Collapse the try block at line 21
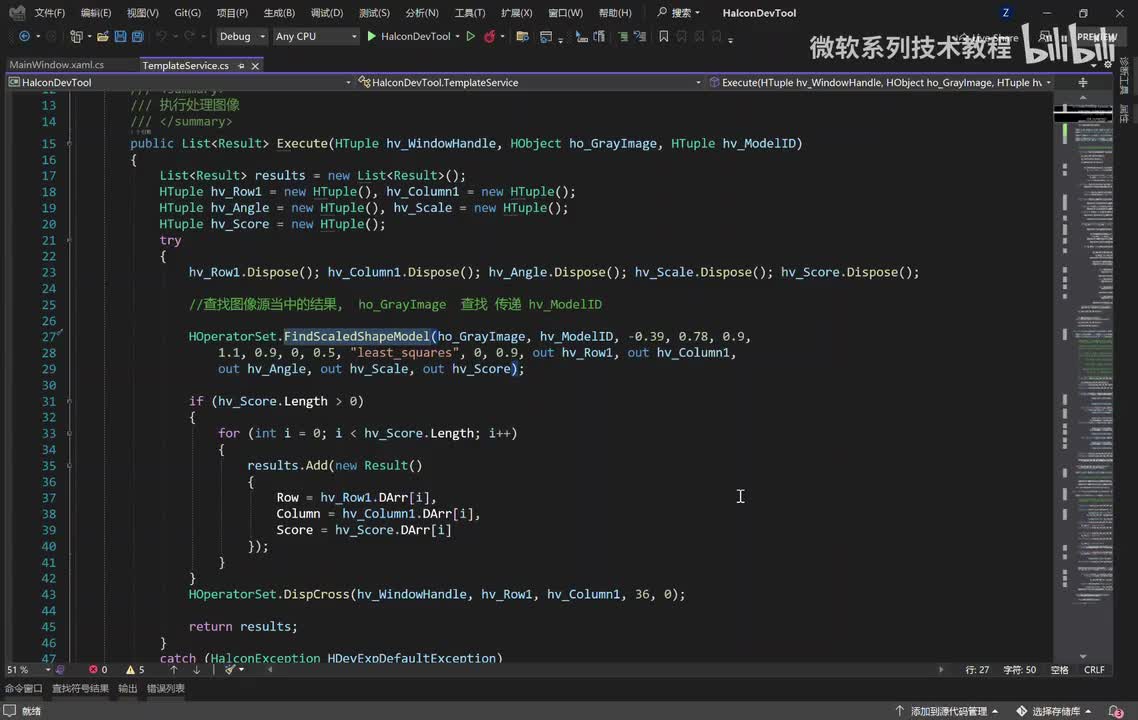 [70, 240]
